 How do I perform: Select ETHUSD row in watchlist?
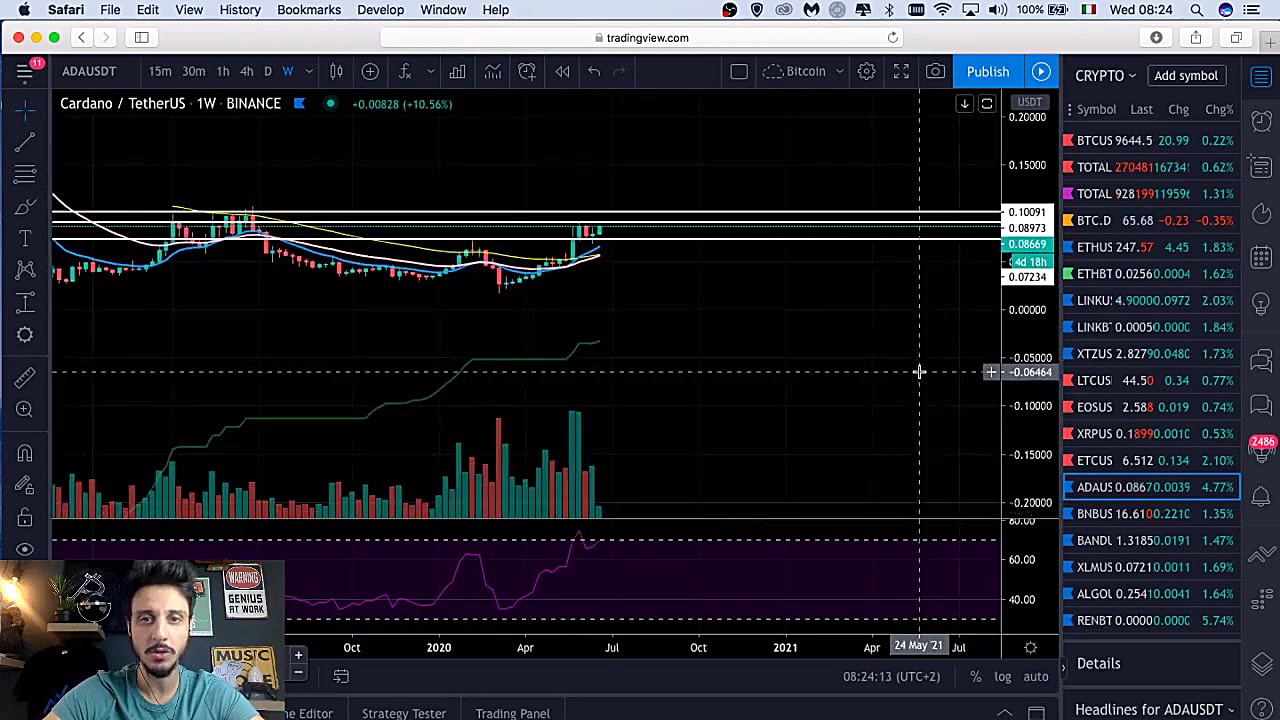tap(1150, 247)
